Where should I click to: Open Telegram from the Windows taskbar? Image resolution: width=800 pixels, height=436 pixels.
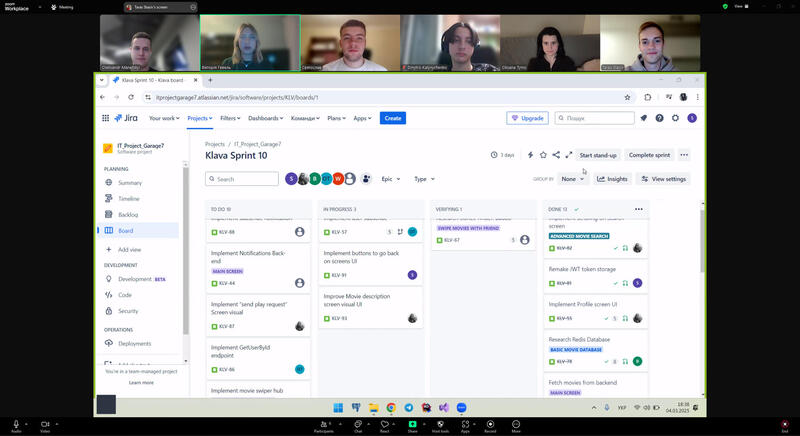point(409,407)
